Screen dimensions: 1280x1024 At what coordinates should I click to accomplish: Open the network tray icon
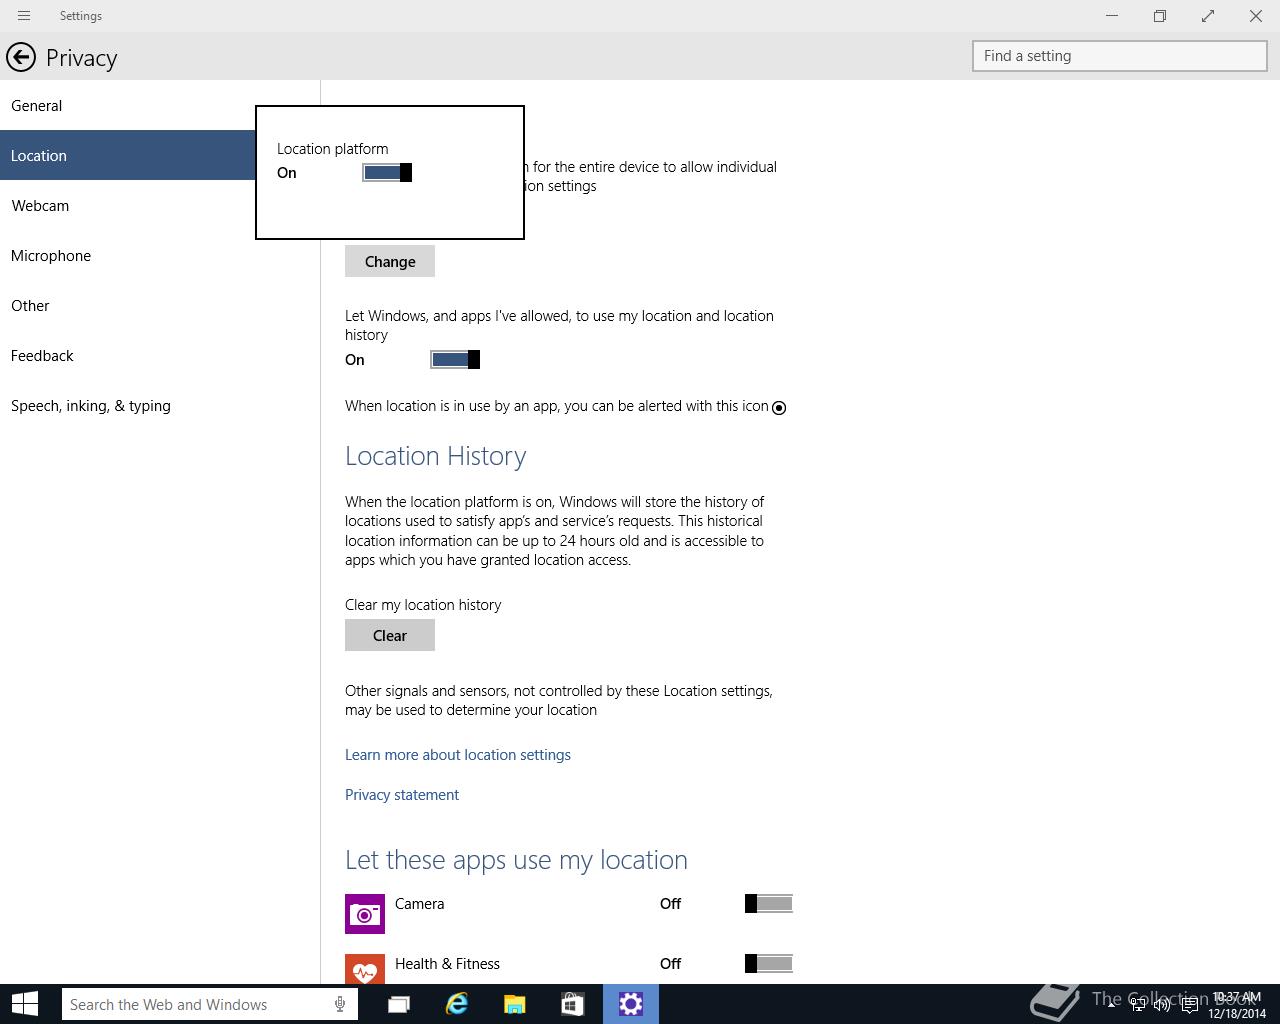click(x=1138, y=1004)
